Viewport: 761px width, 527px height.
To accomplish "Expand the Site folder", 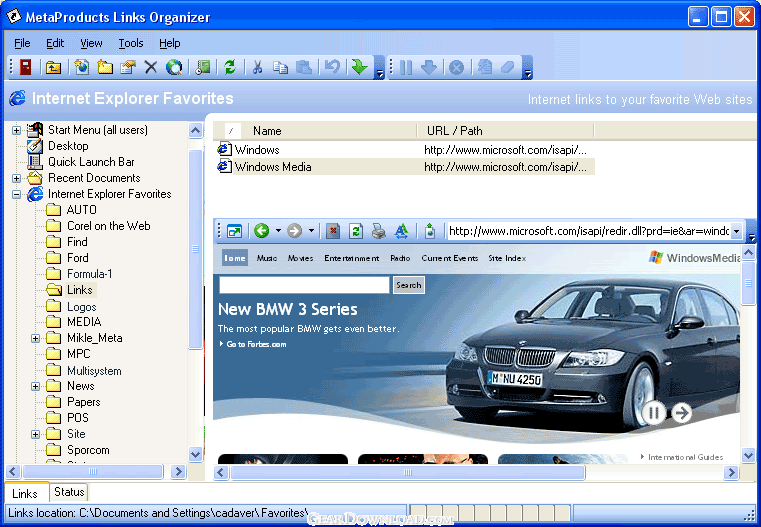I will tap(35, 434).
